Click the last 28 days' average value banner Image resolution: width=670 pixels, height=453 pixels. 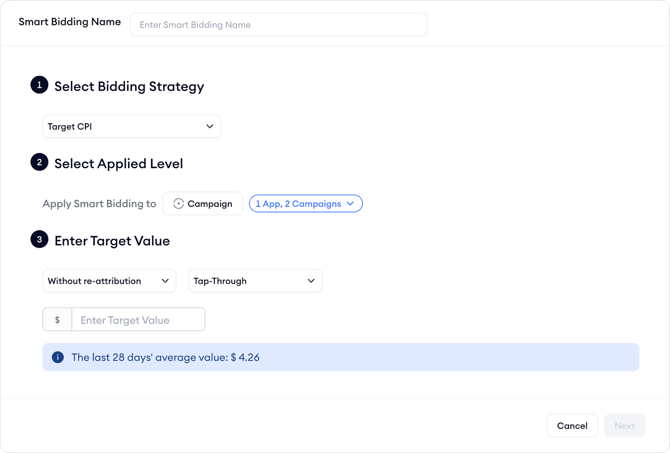pyautogui.click(x=340, y=357)
